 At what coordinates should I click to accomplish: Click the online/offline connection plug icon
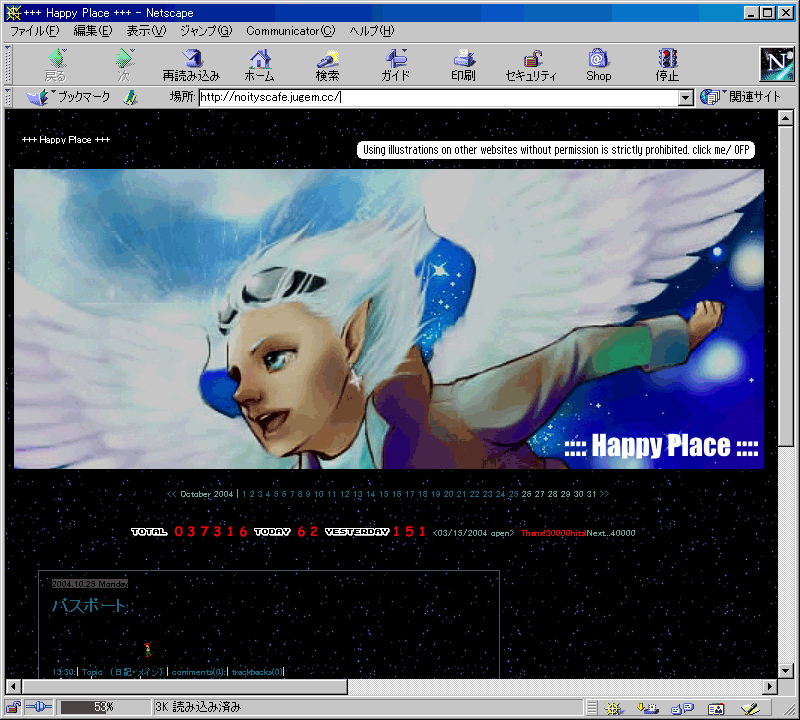click(x=39, y=707)
